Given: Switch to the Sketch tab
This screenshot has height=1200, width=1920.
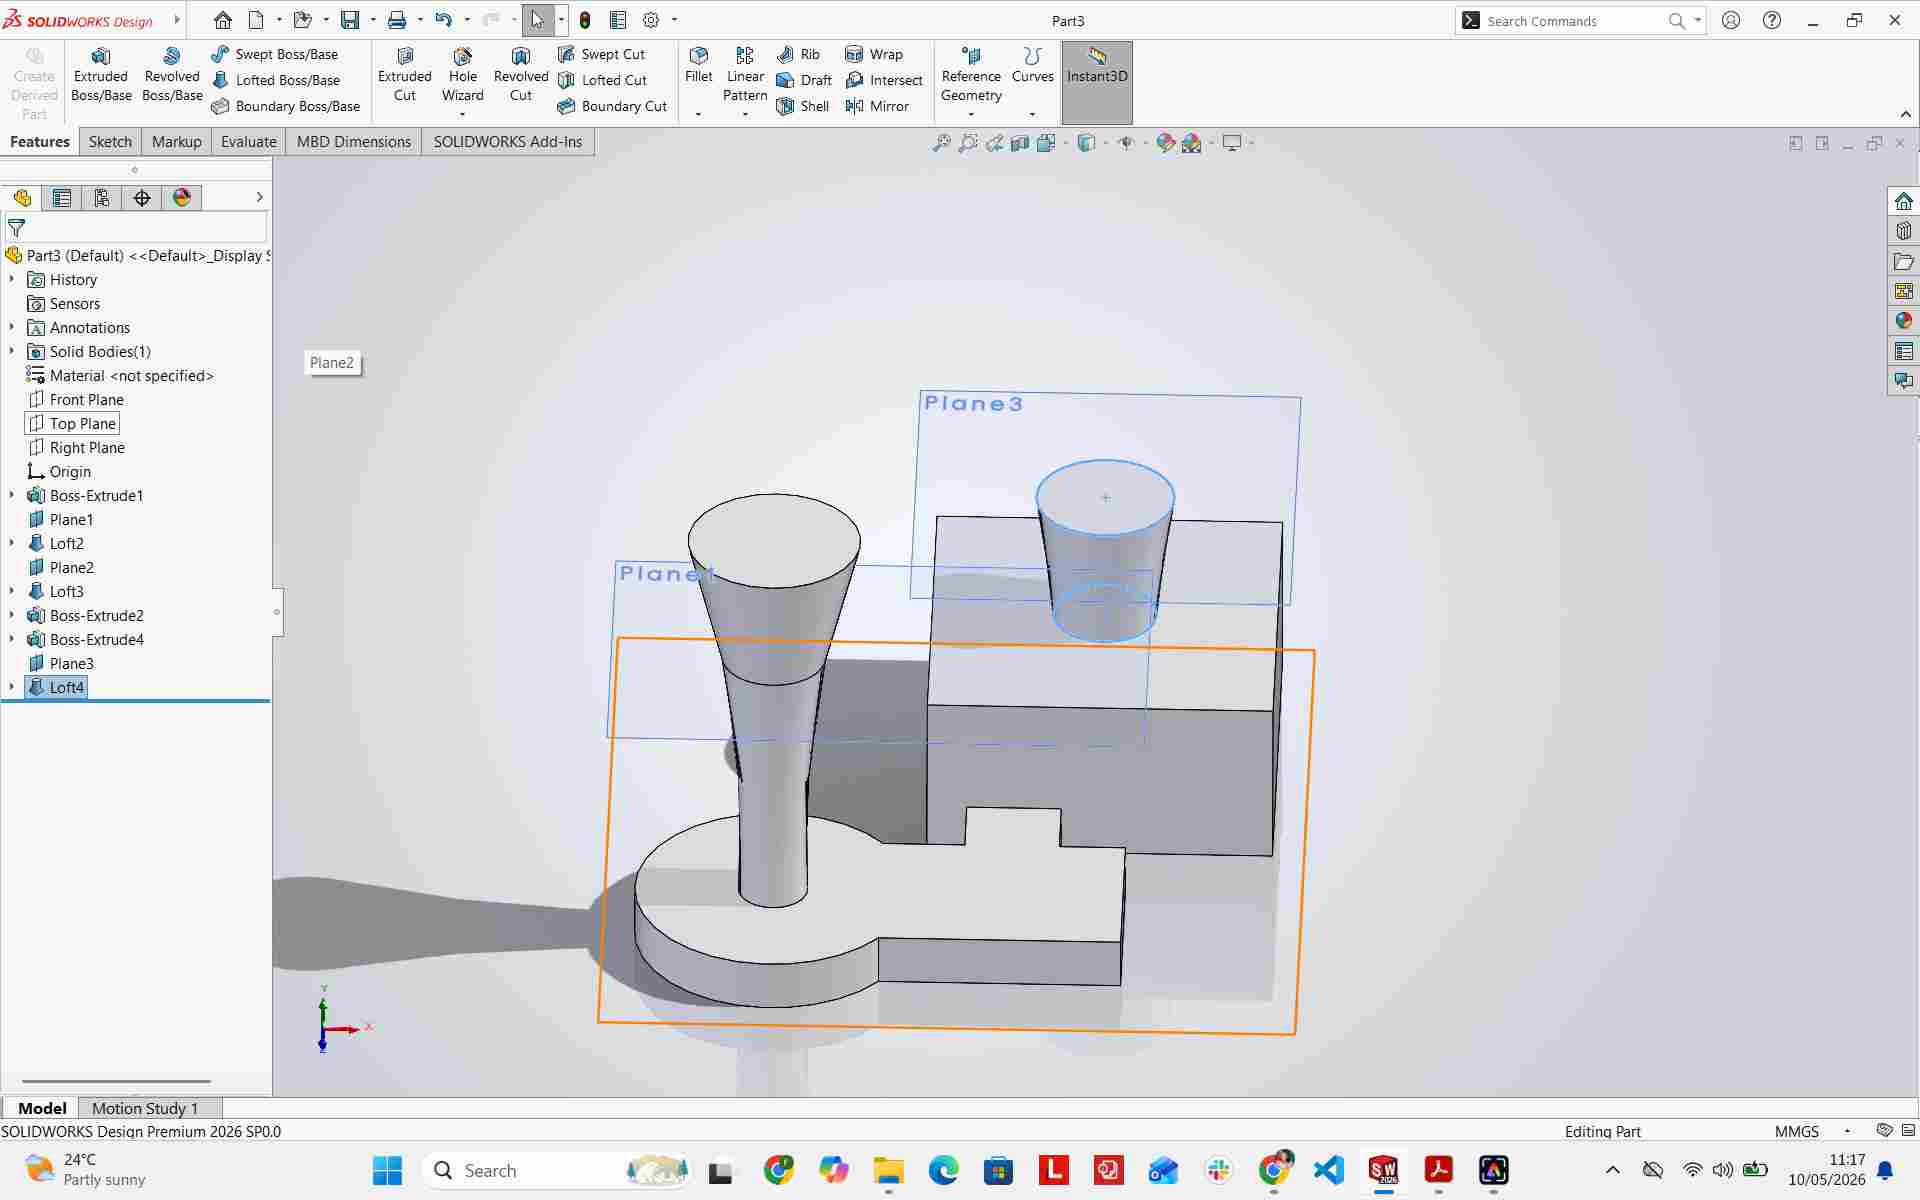Looking at the screenshot, I should [110, 142].
